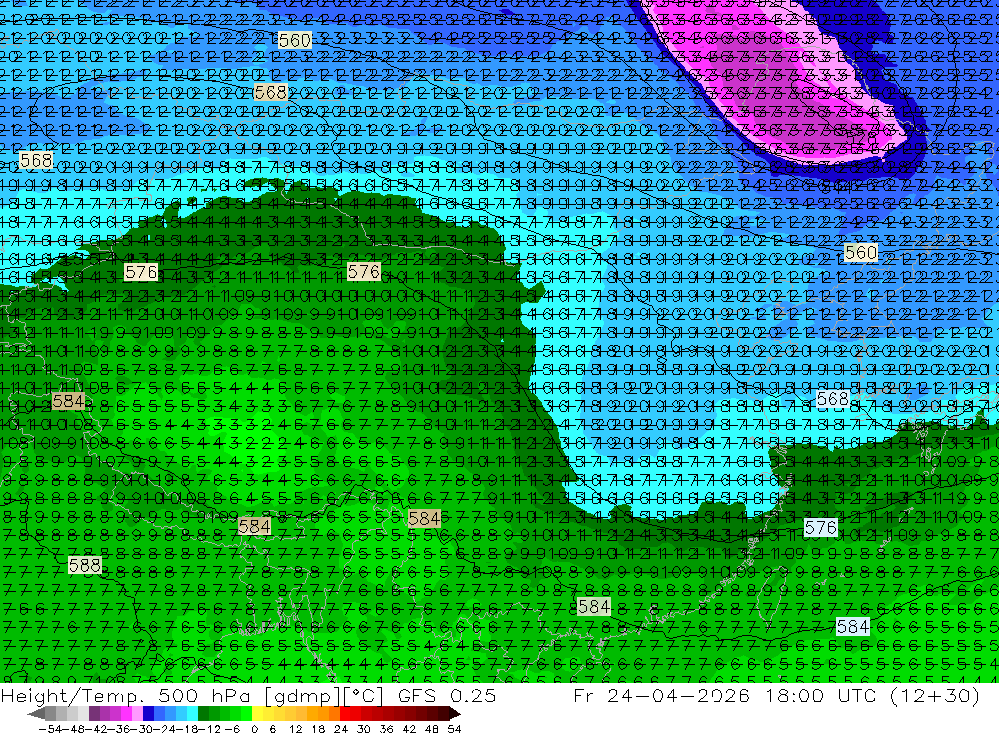The width and height of the screenshot is (1000, 733).
Task: Click the dark red arrow ending the color scale
Action: pyautogui.click(x=455, y=714)
